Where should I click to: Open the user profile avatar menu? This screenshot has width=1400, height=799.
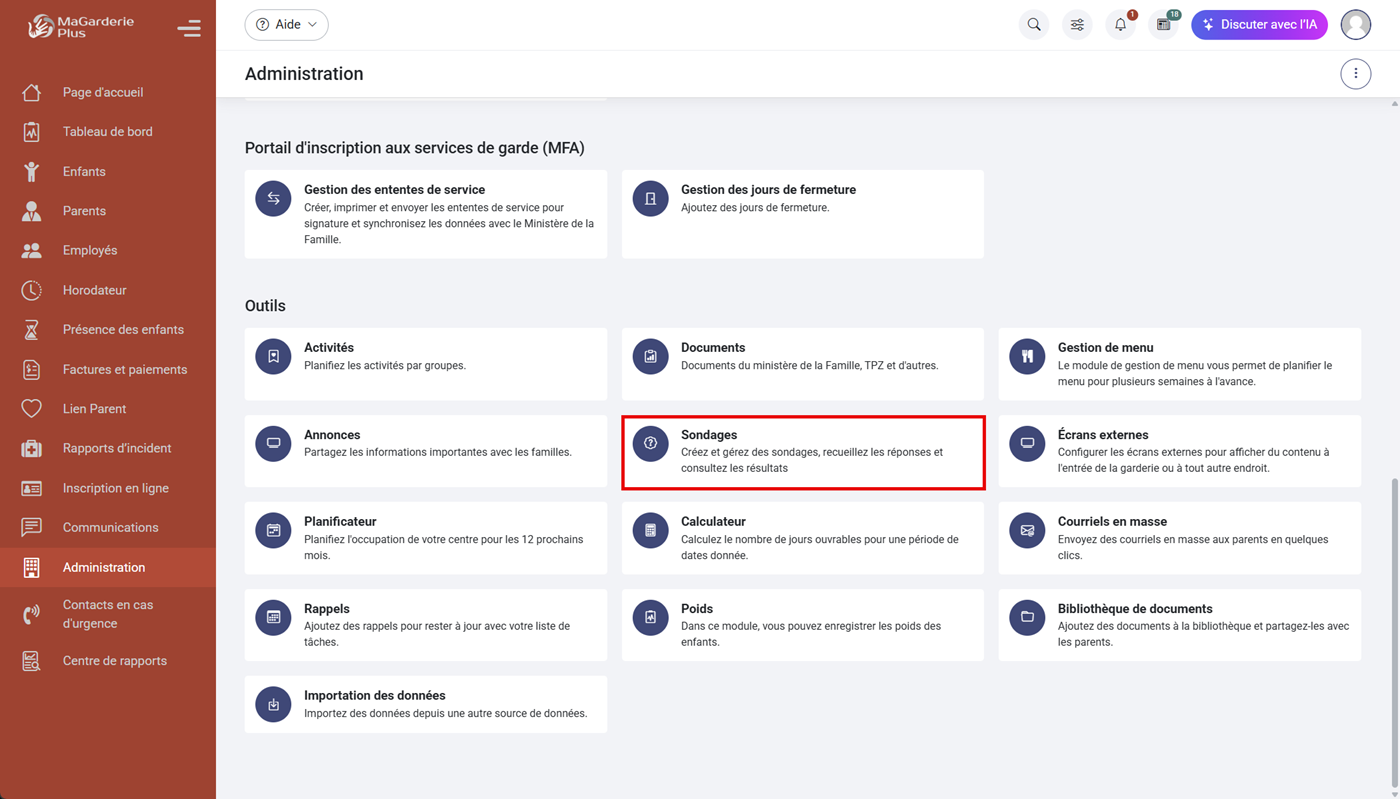click(x=1355, y=25)
